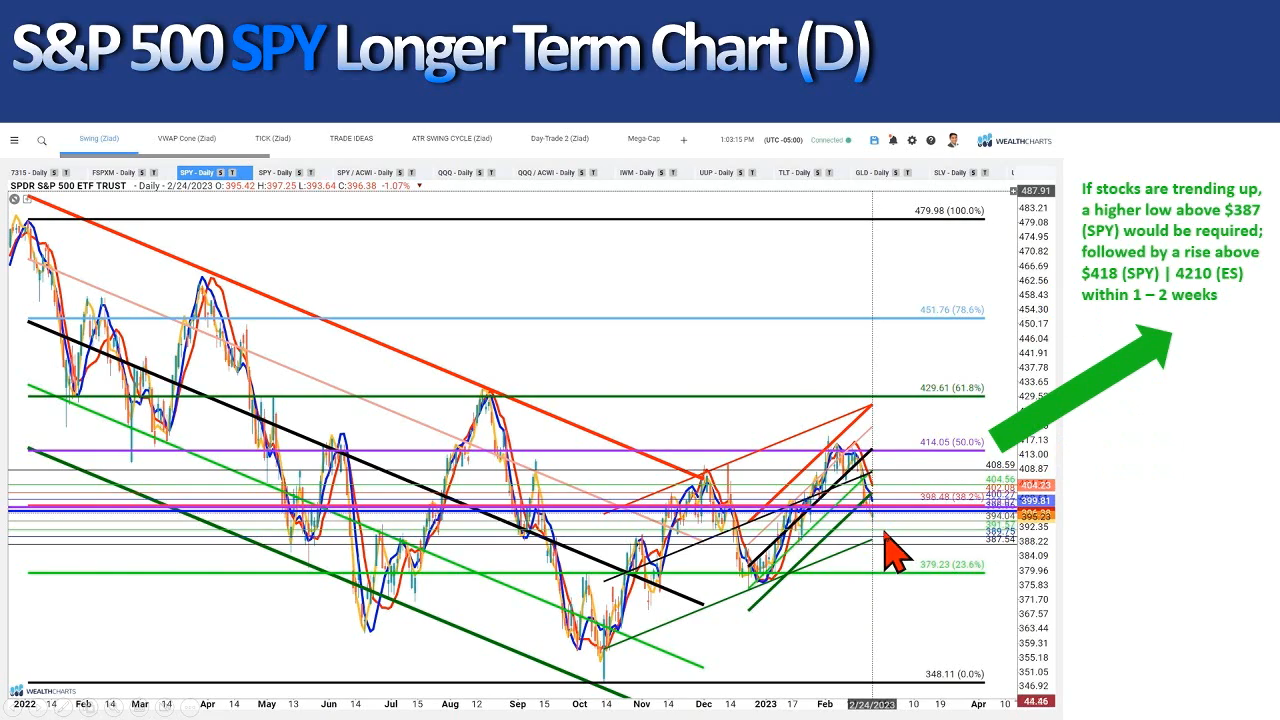Open the TRADE IDEAS workspace tab
The height and width of the screenshot is (720, 1280).
point(351,139)
